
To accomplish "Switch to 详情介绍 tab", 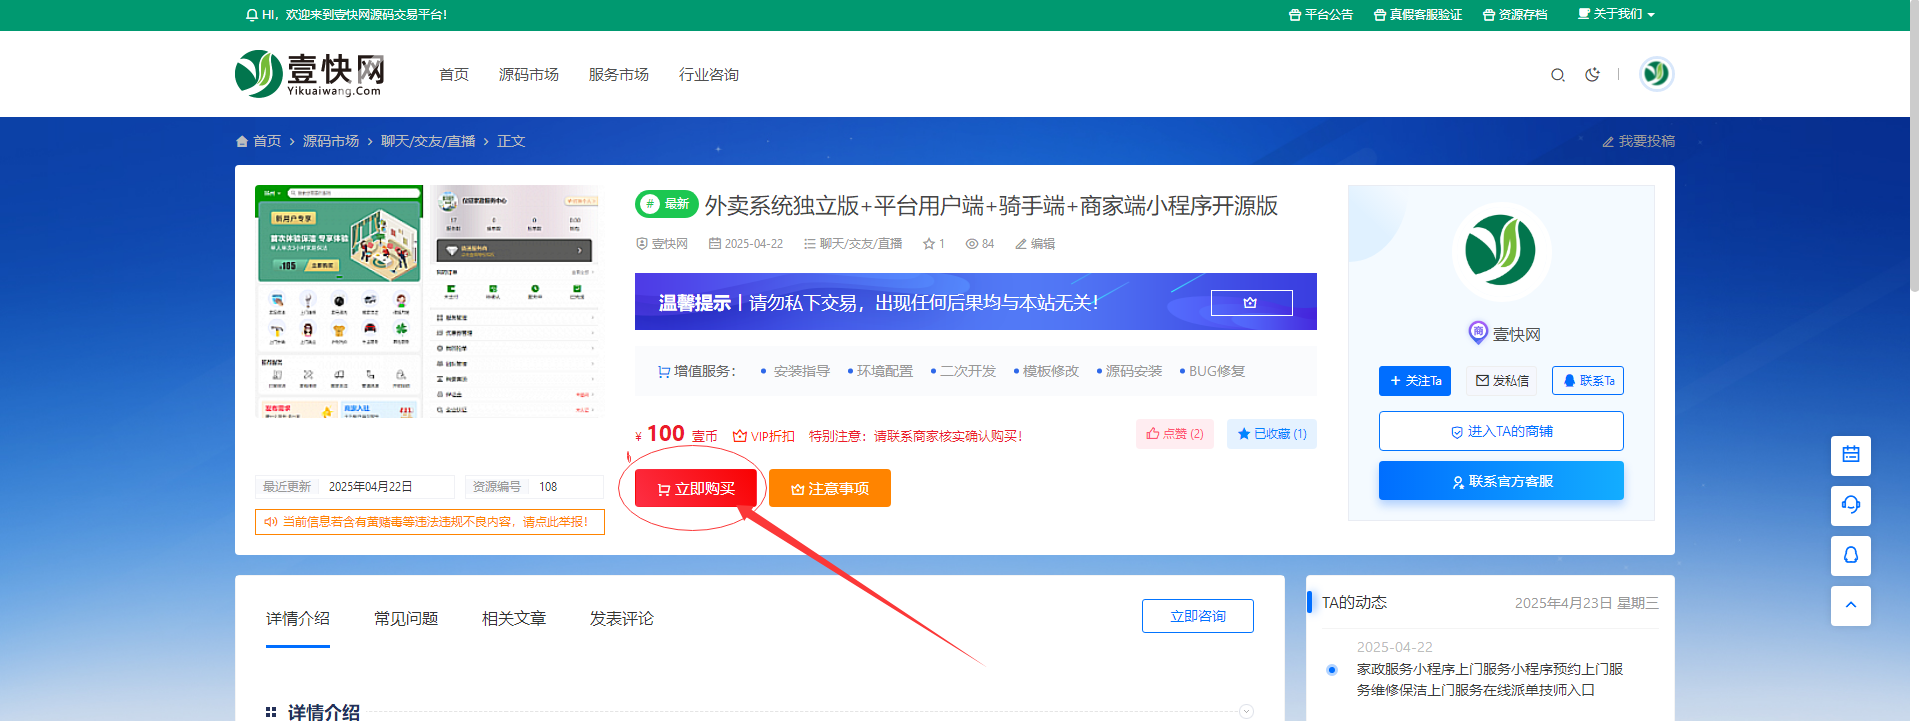I will (x=298, y=619).
